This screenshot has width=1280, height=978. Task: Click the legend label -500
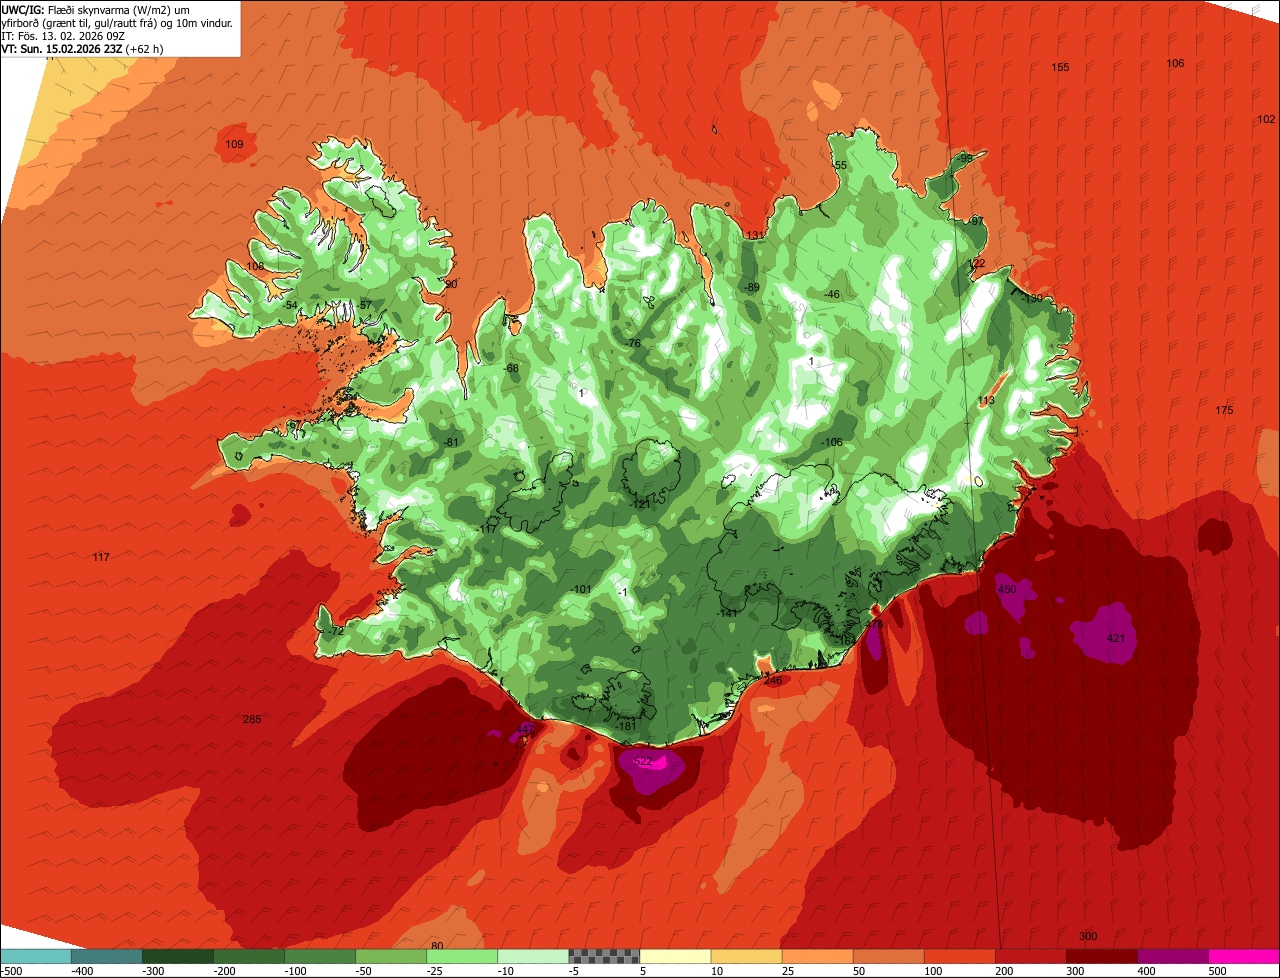click(12, 970)
